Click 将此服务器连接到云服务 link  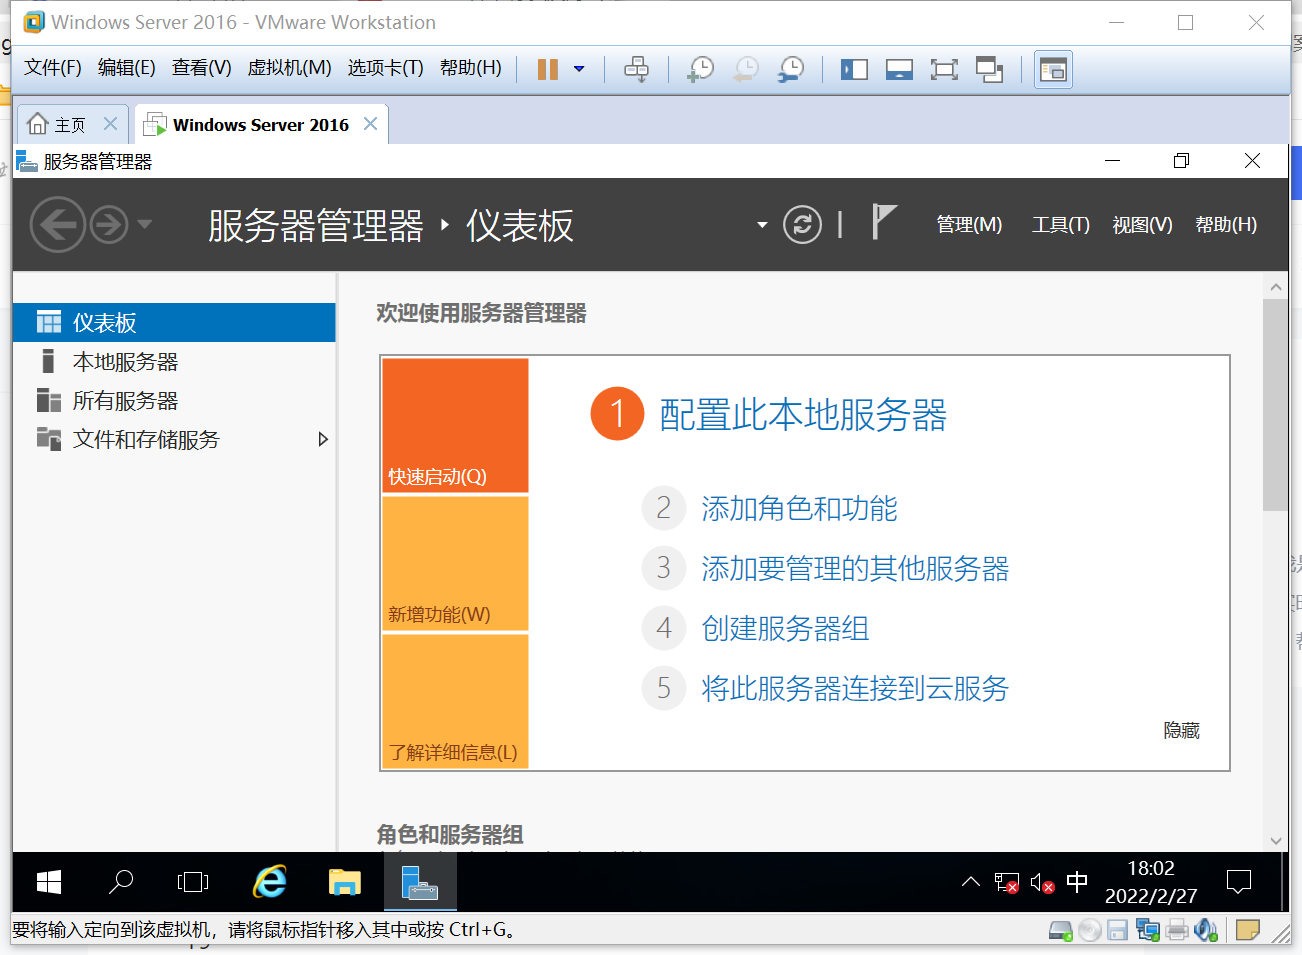(x=855, y=688)
